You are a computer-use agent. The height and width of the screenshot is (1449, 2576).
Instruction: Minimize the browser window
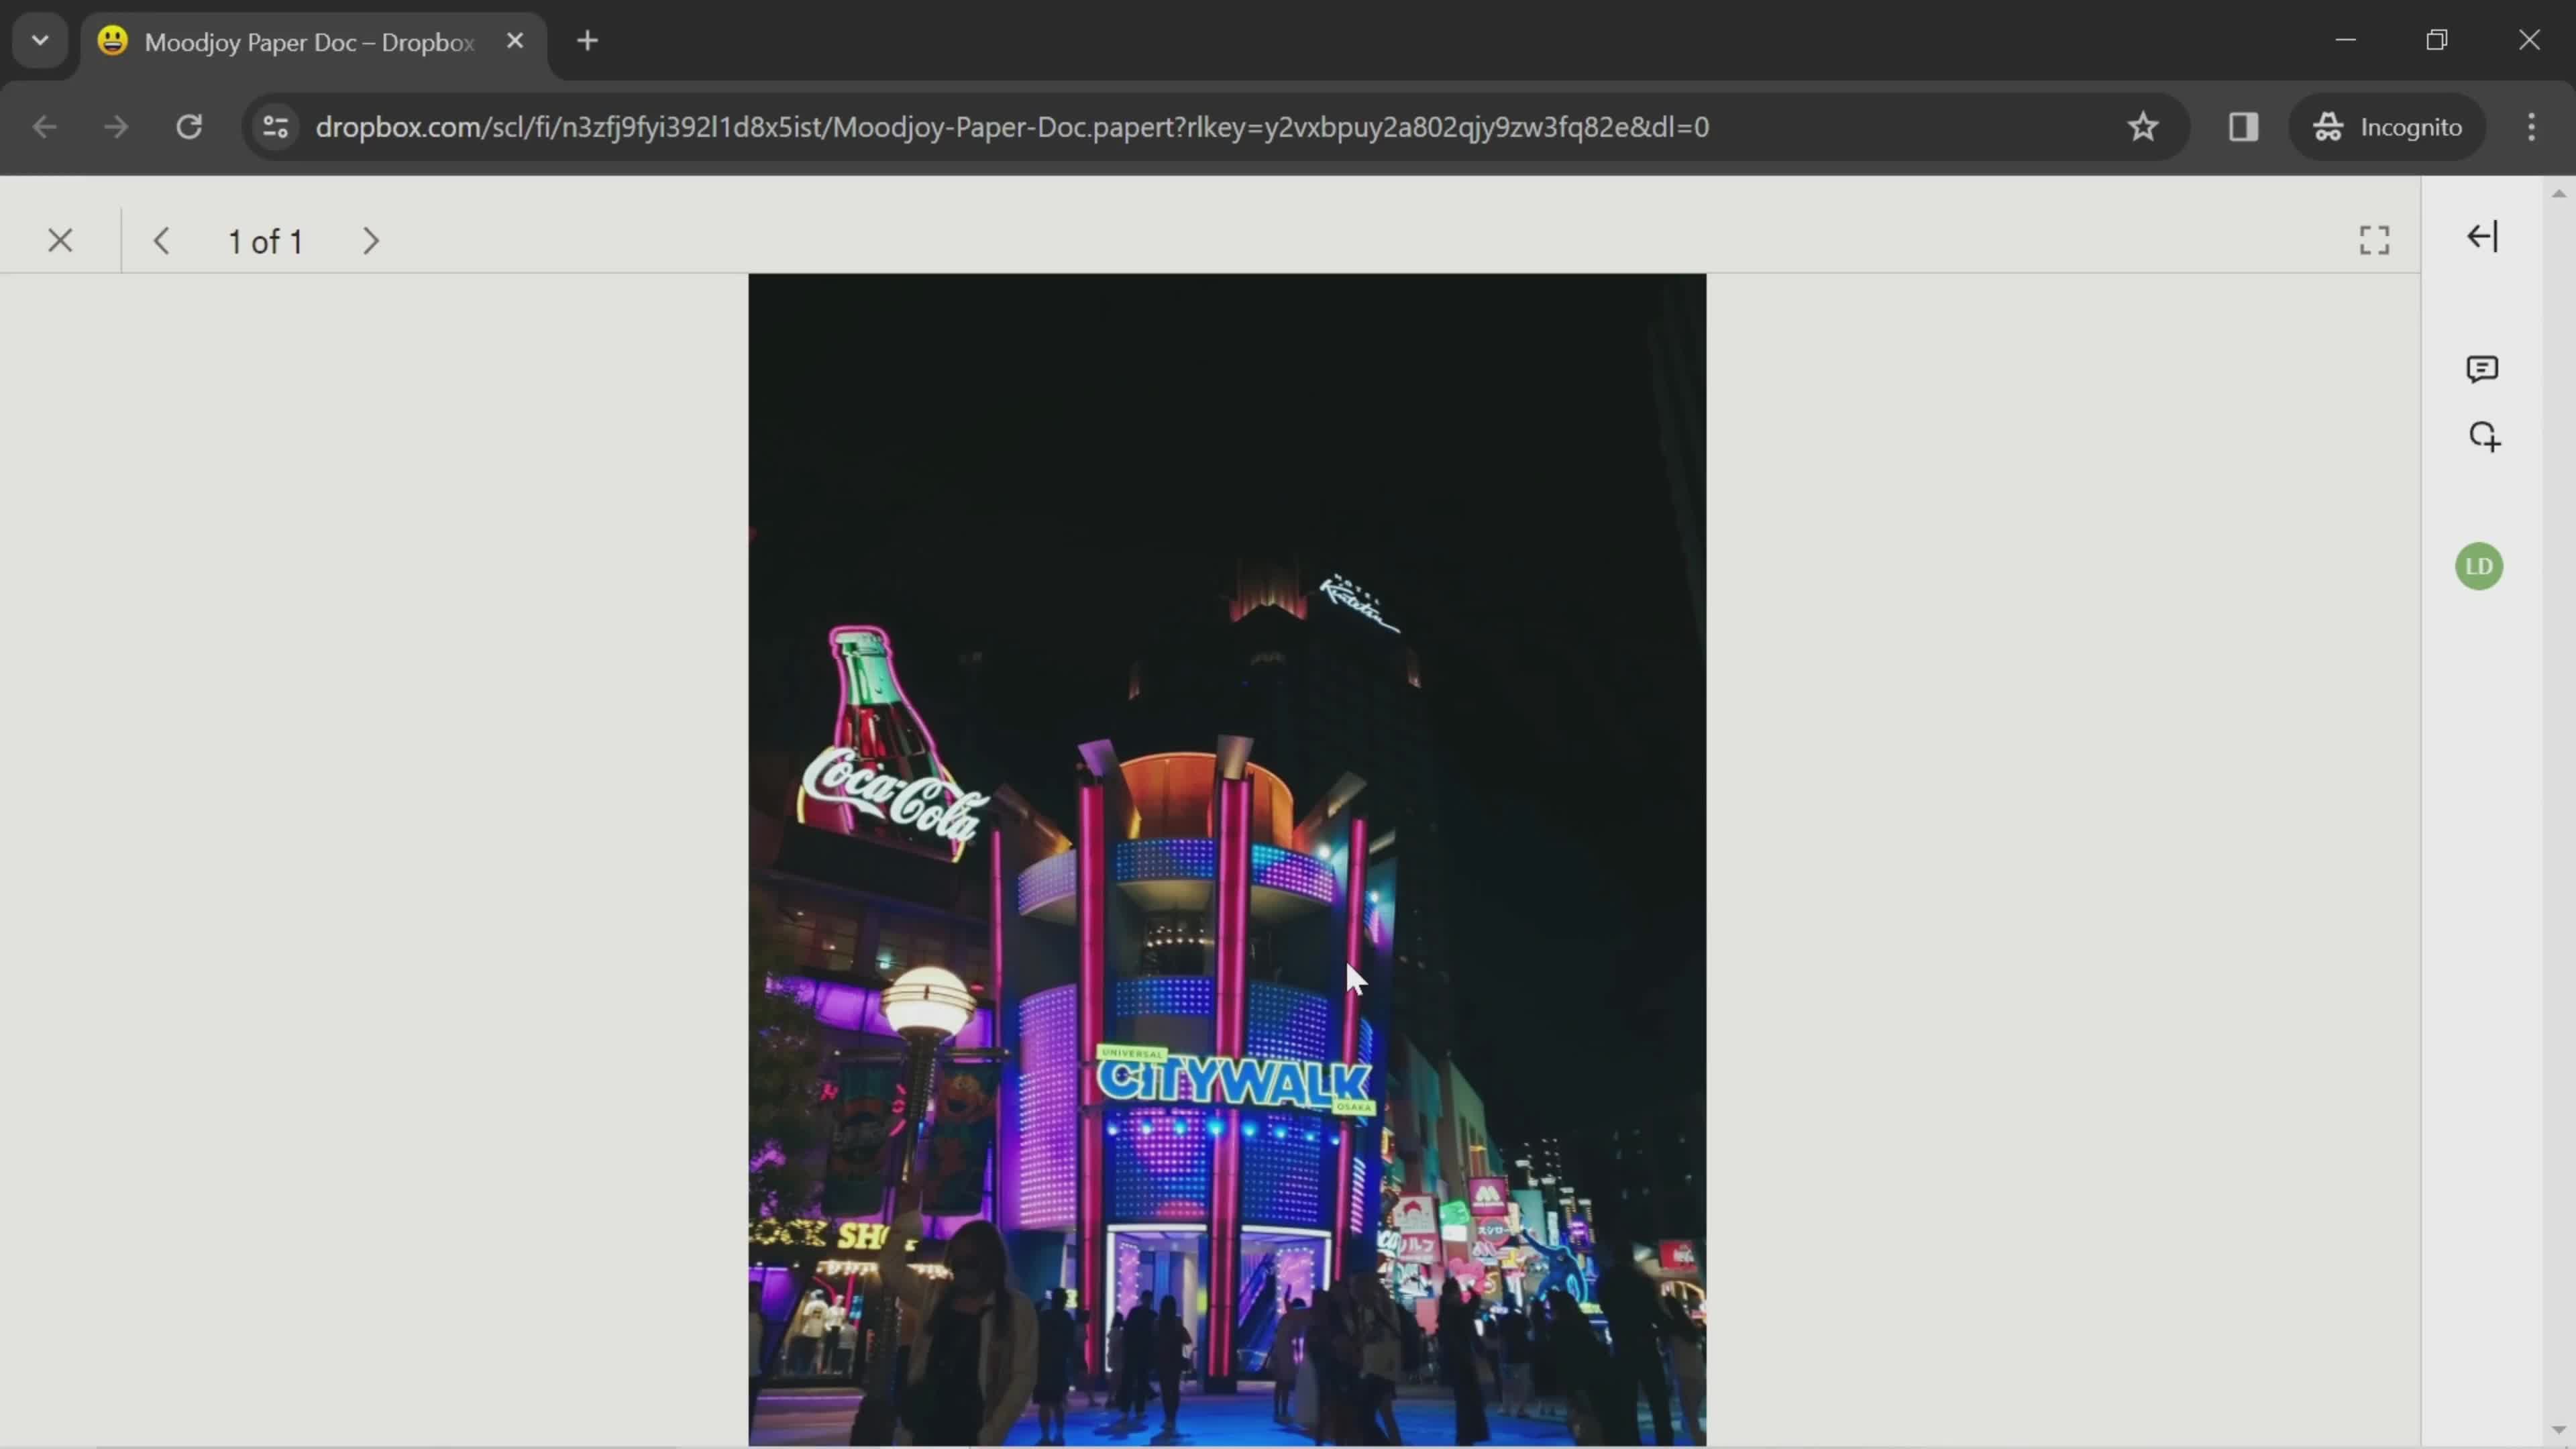(2346, 40)
